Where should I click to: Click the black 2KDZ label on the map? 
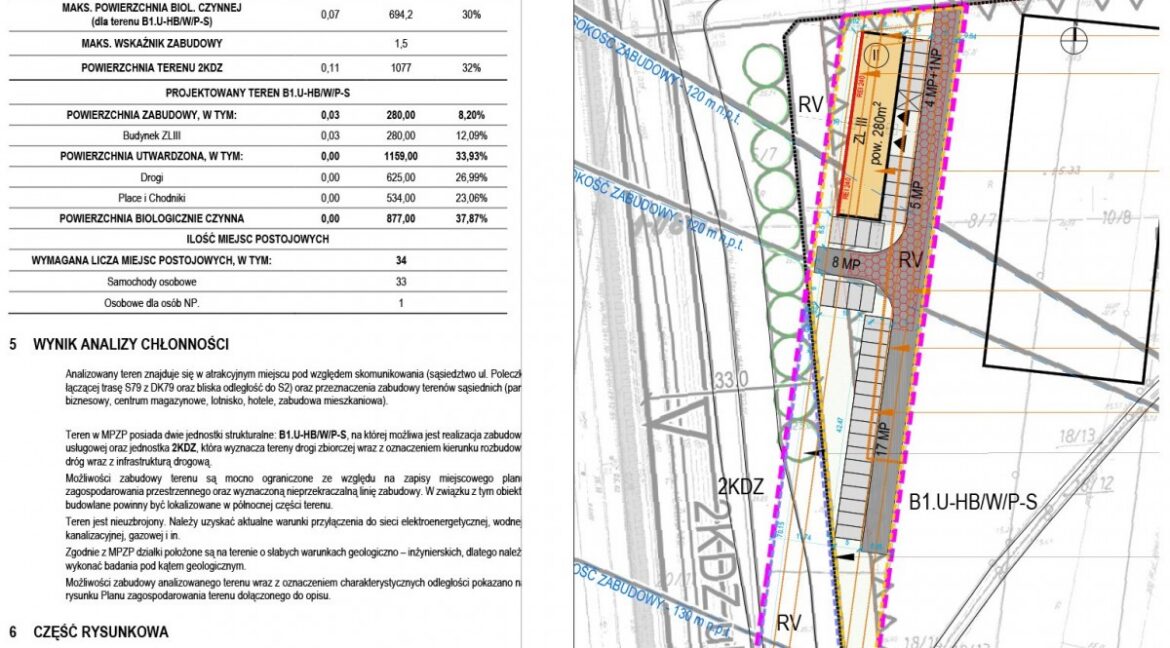741,487
